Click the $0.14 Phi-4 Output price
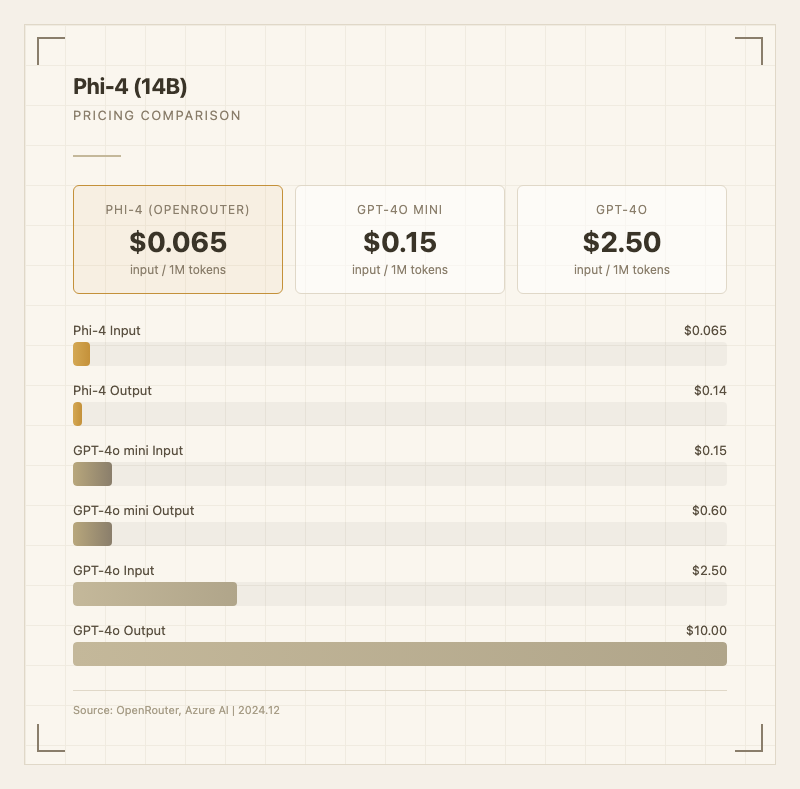The width and height of the screenshot is (800, 789). point(710,391)
